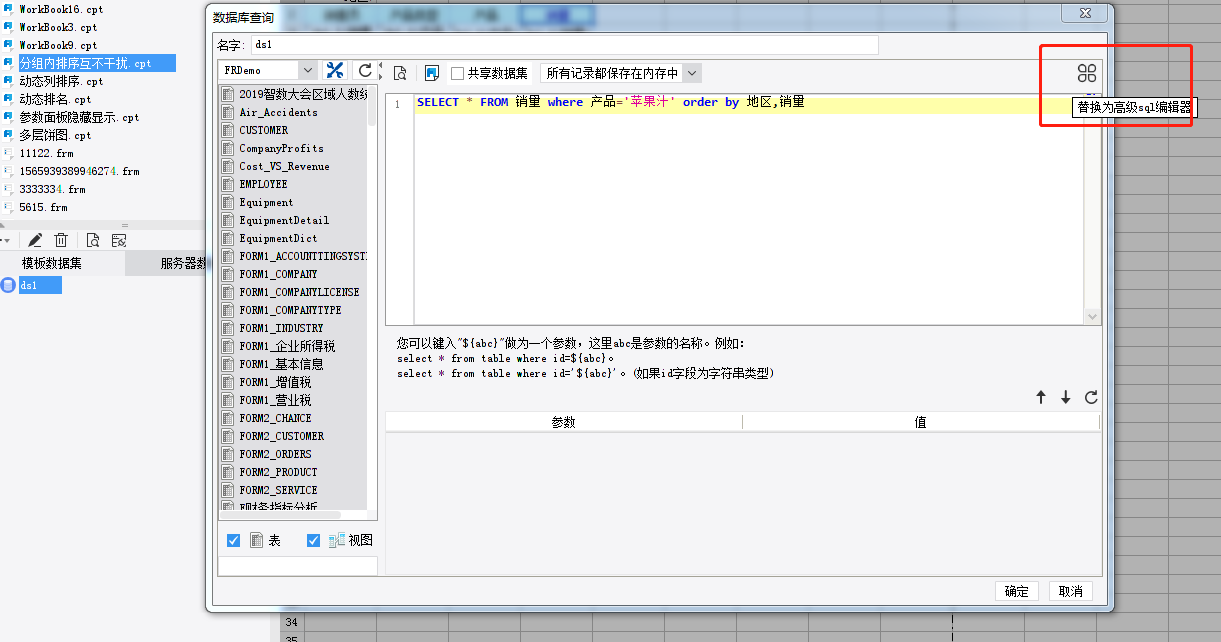Select the FORM1_COMPANY table
Screen dimensions: 1221x642
(x=278, y=274)
